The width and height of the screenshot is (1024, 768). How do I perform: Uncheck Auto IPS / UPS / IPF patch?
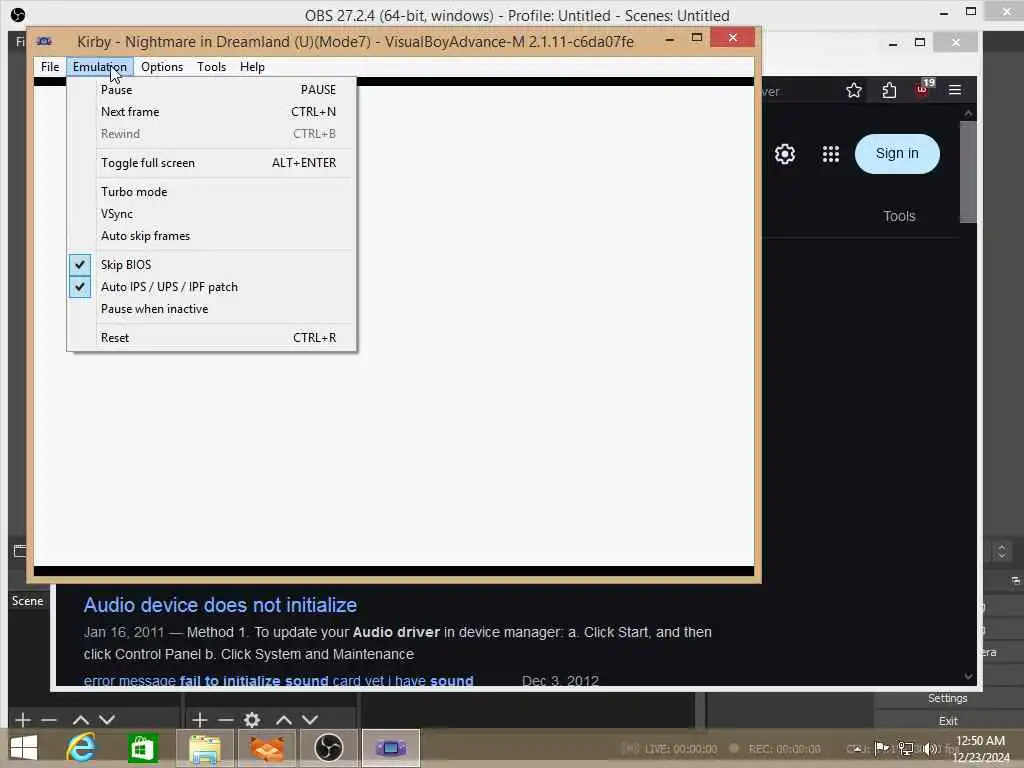tap(212, 287)
